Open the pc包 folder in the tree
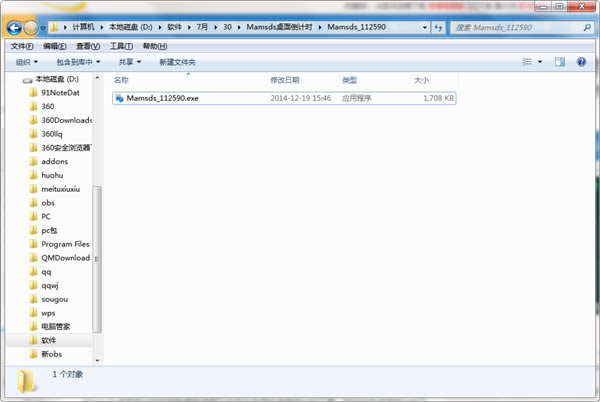This screenshot has height=402, width=600. point(44,230)
